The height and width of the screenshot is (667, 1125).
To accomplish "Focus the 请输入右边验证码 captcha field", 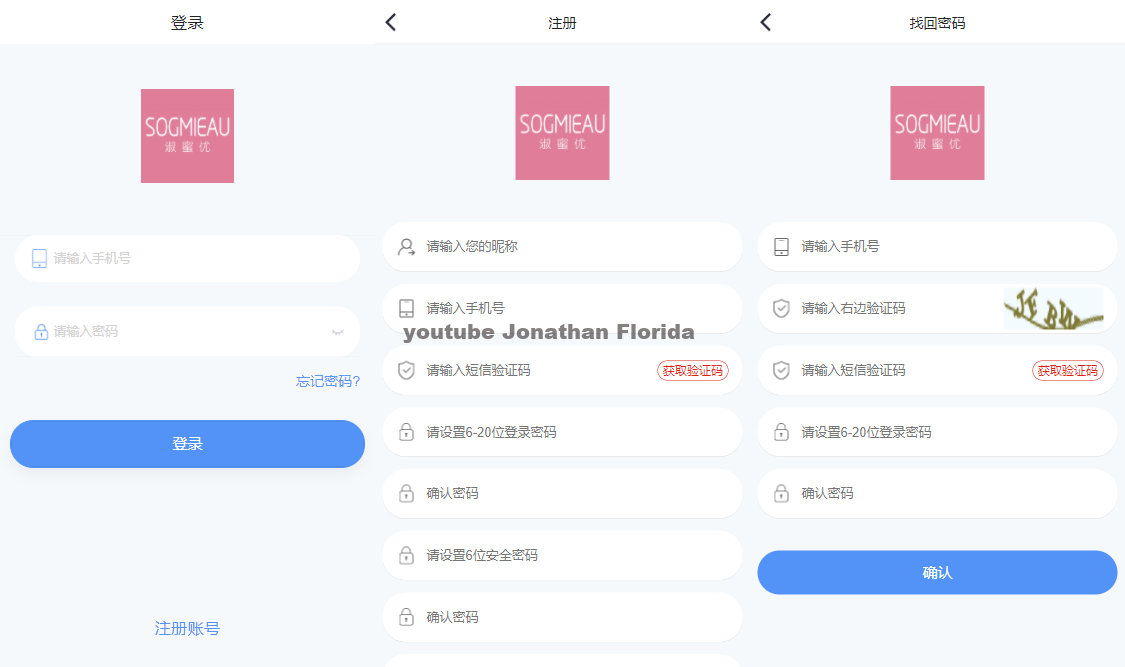I will (x=937, y=308).
